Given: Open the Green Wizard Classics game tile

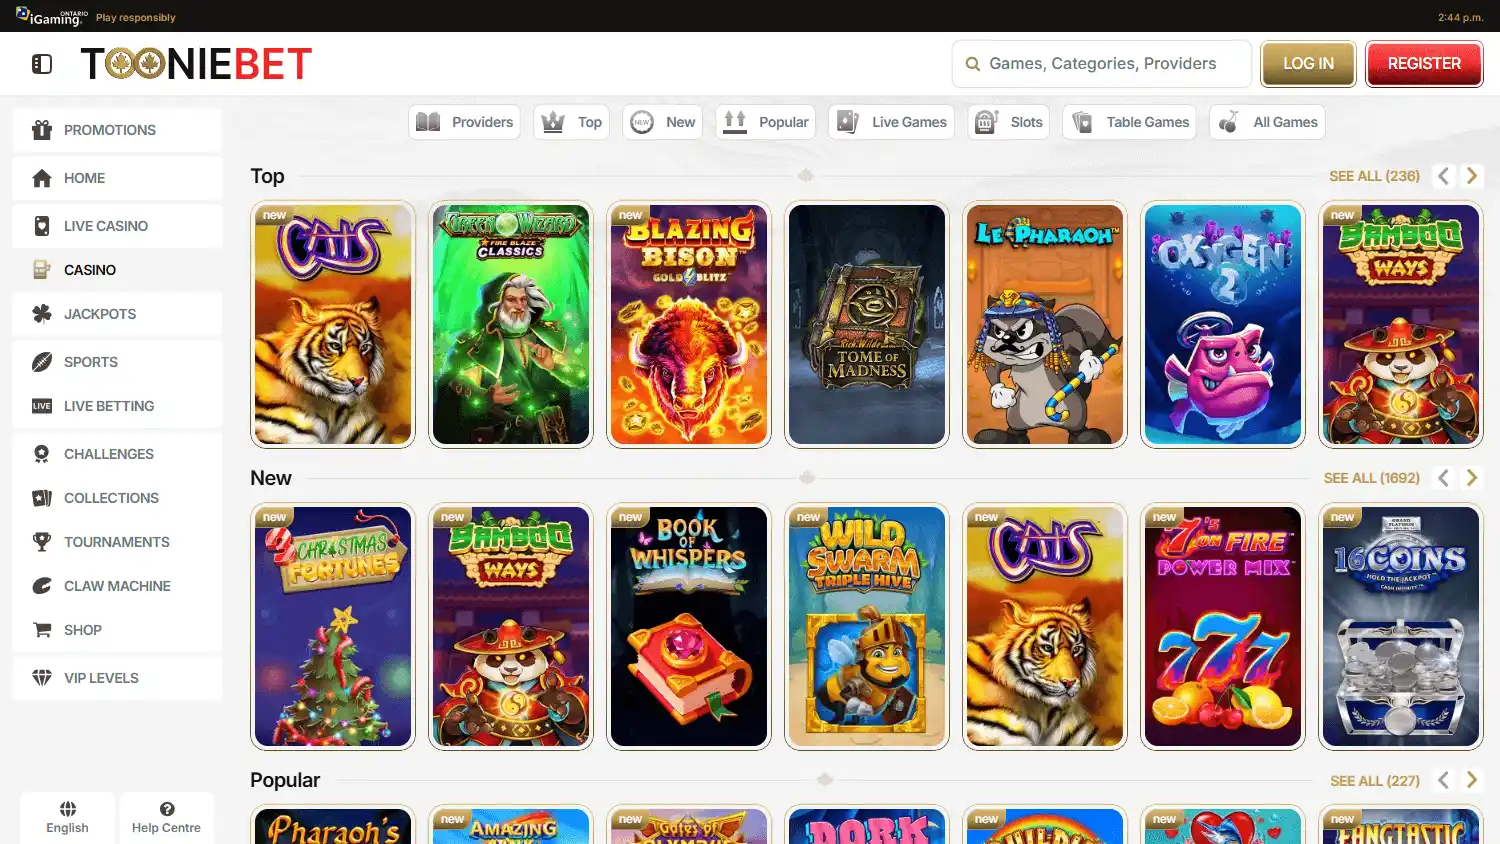Looking at the screenshot, I should point(511,325).
